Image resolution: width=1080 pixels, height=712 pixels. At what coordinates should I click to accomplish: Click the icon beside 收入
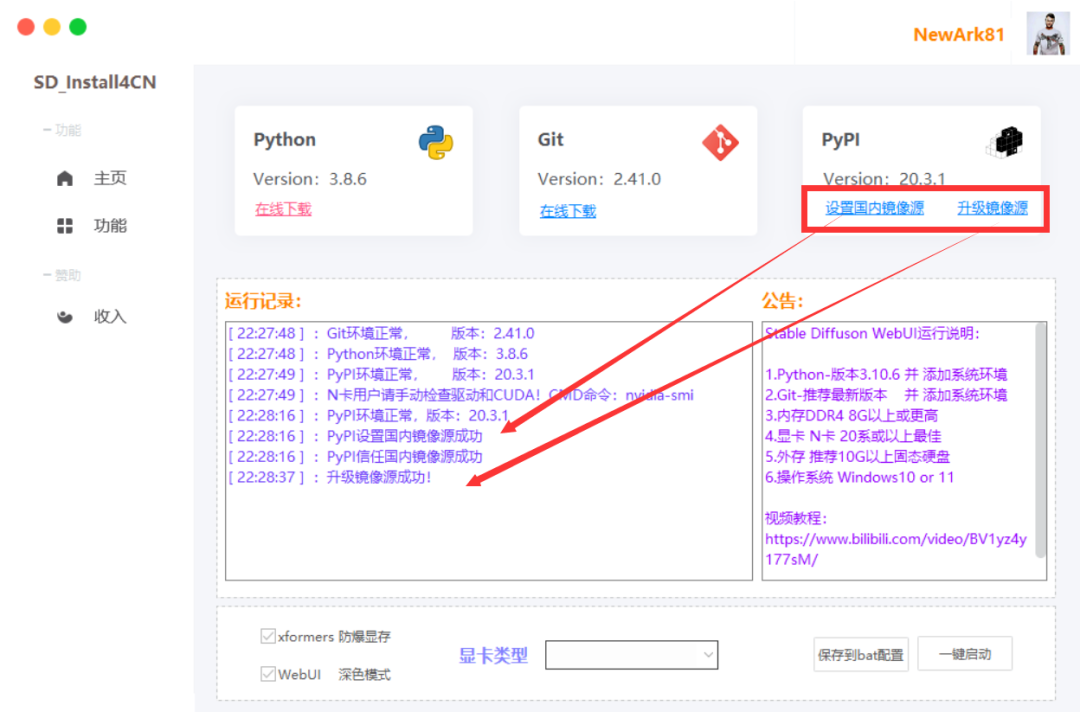point(65,317)
